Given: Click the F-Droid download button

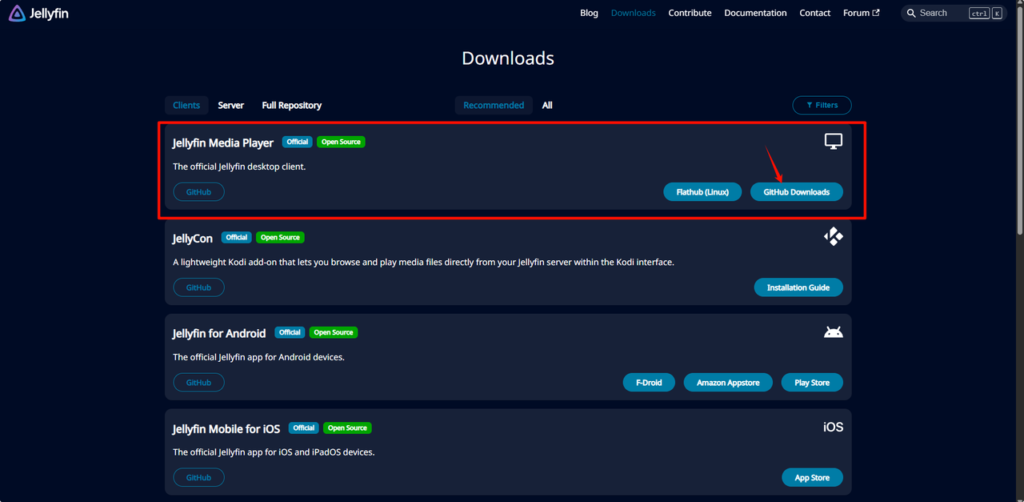Looking at the screenshot, I should [x=648, y=382].
